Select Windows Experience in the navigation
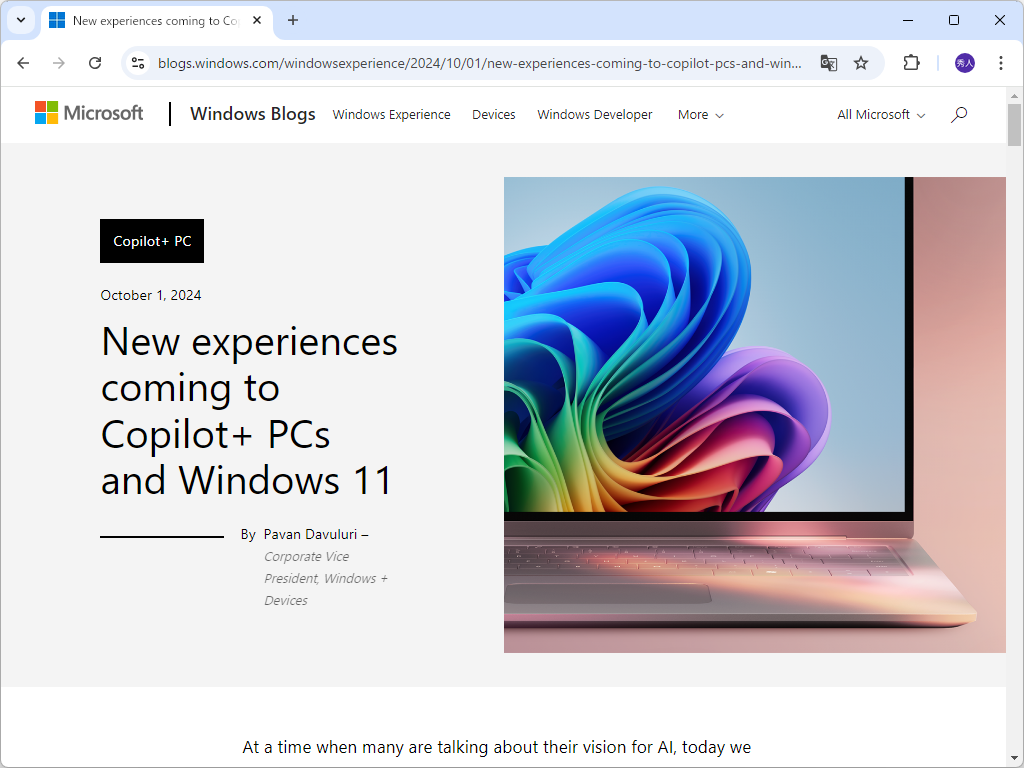This screenshot has width=1024, height=768. pos(391,114)
